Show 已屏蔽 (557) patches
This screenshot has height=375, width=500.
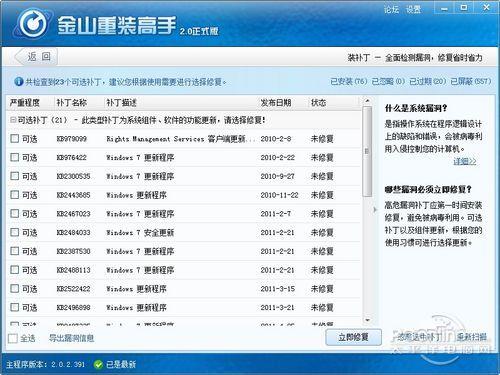coord(470,81)
